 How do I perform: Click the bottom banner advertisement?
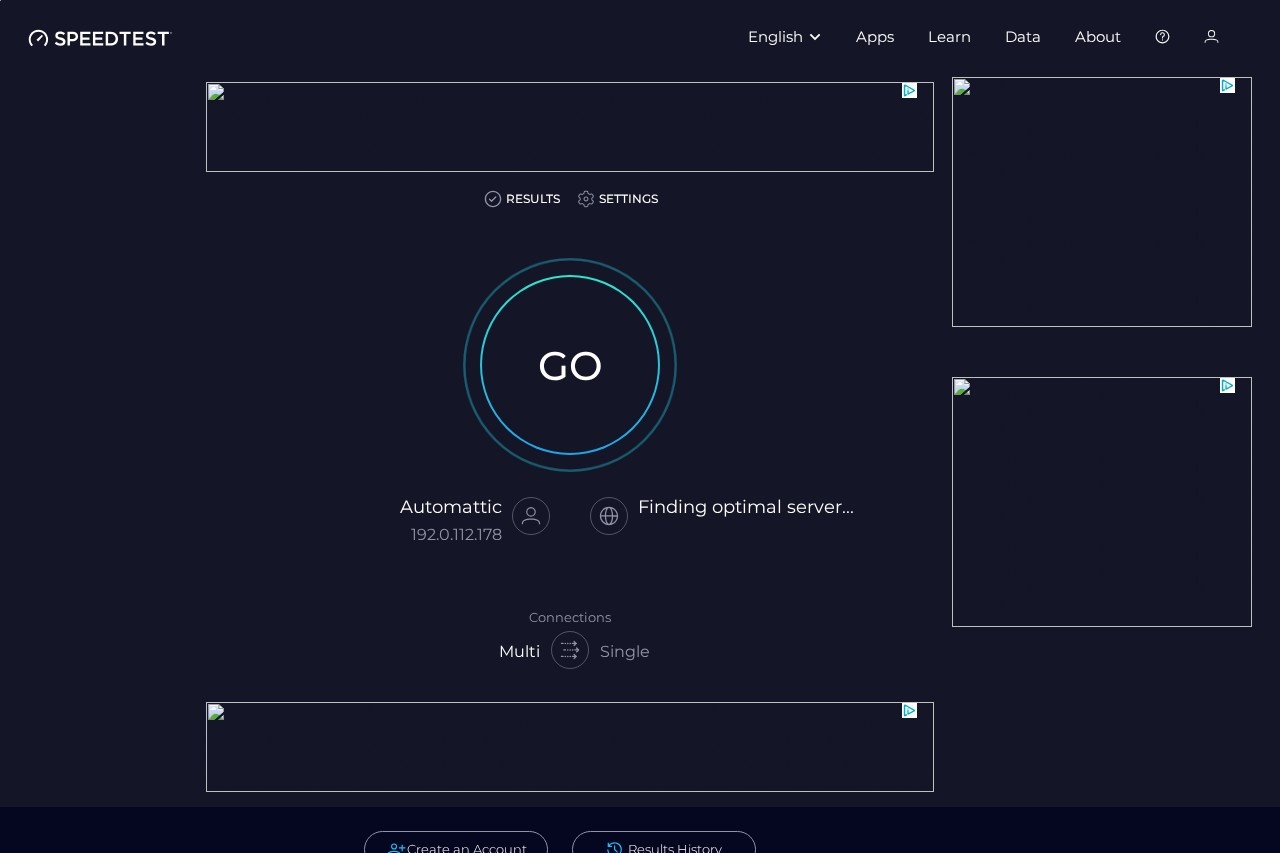[570, 747]
